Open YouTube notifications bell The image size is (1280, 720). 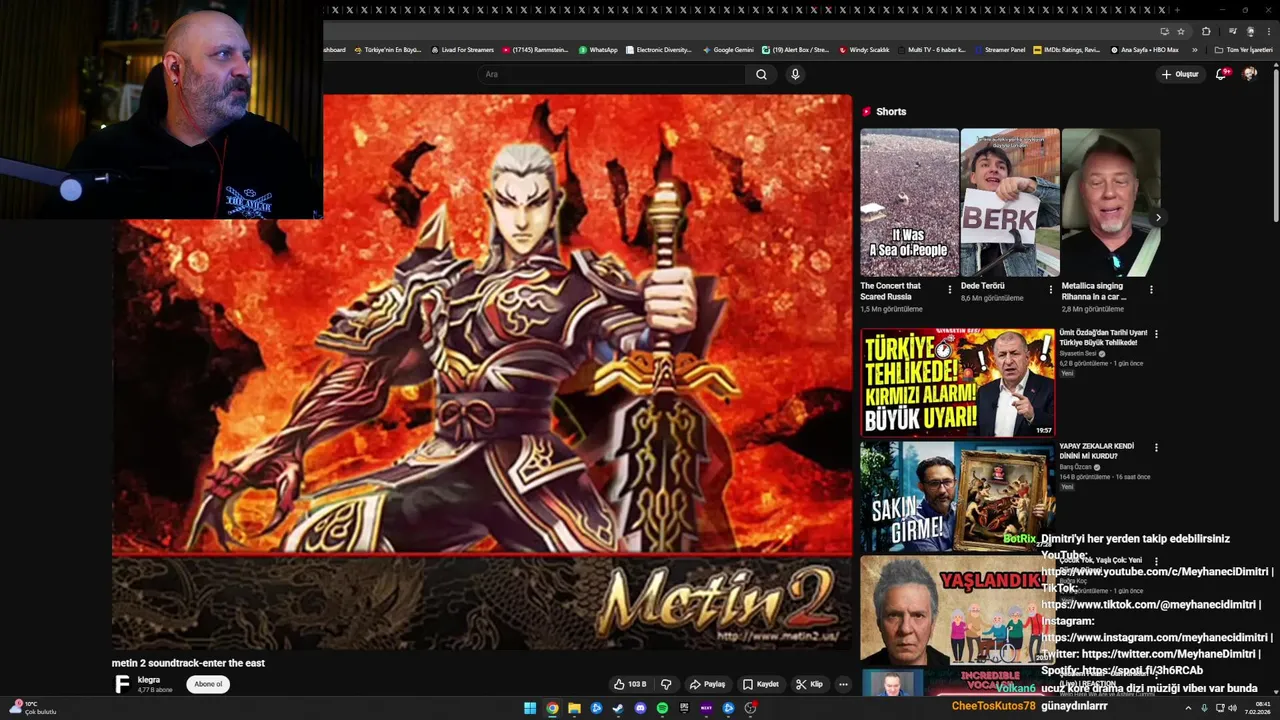[x=1221, y=74]
